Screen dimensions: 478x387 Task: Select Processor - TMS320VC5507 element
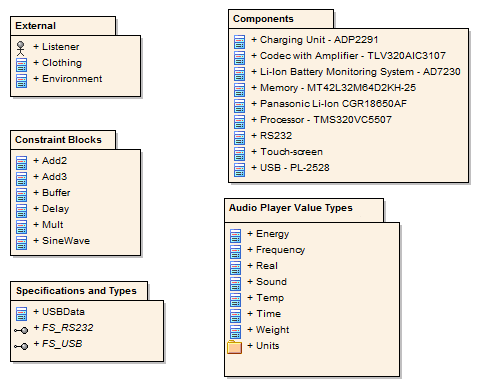(x=322, y=120)
